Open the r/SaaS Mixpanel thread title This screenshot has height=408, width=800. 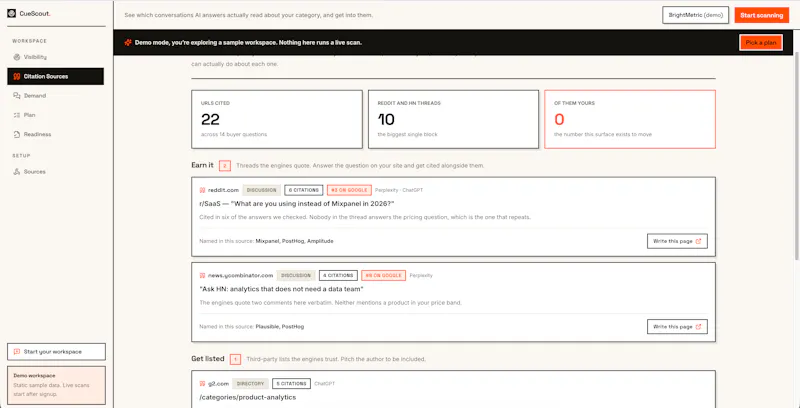[297, 204]
